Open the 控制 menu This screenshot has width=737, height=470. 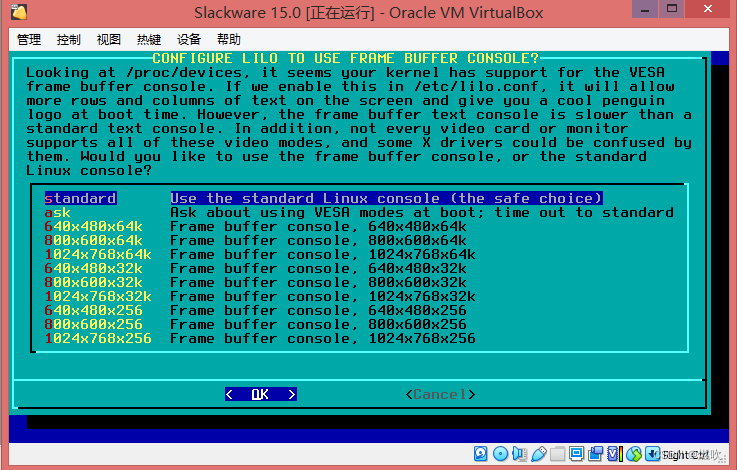[x=69, y=39]
